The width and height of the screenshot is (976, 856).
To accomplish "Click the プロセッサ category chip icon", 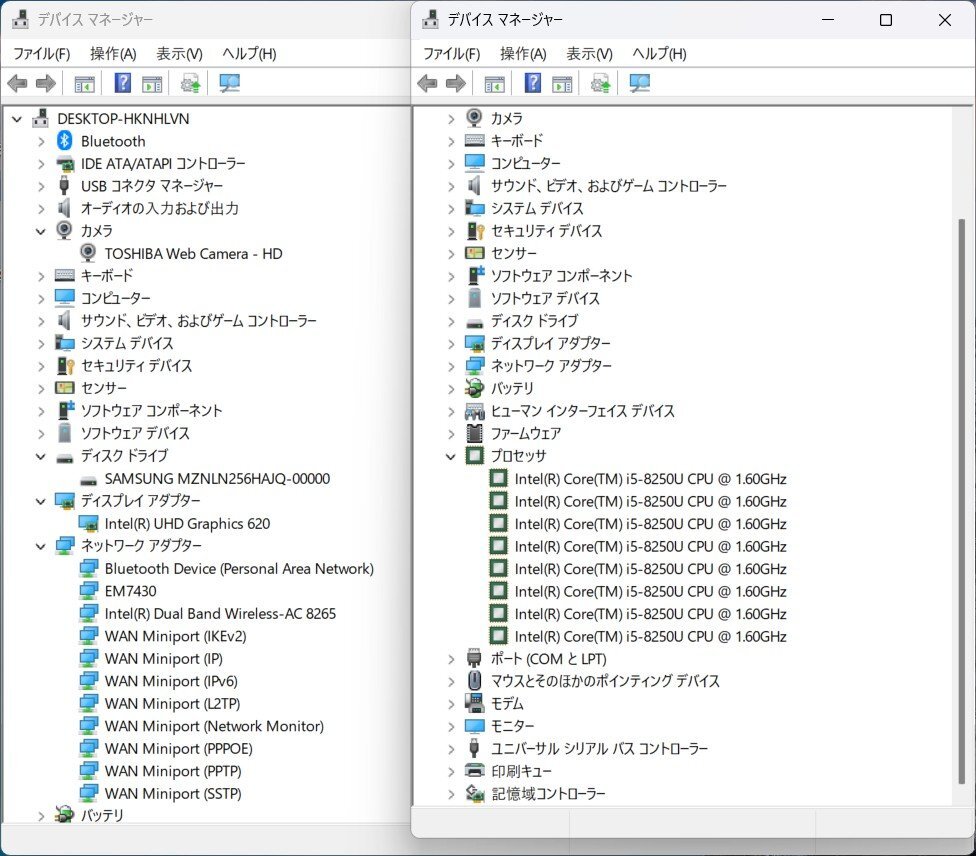I will tap(475, 456).
